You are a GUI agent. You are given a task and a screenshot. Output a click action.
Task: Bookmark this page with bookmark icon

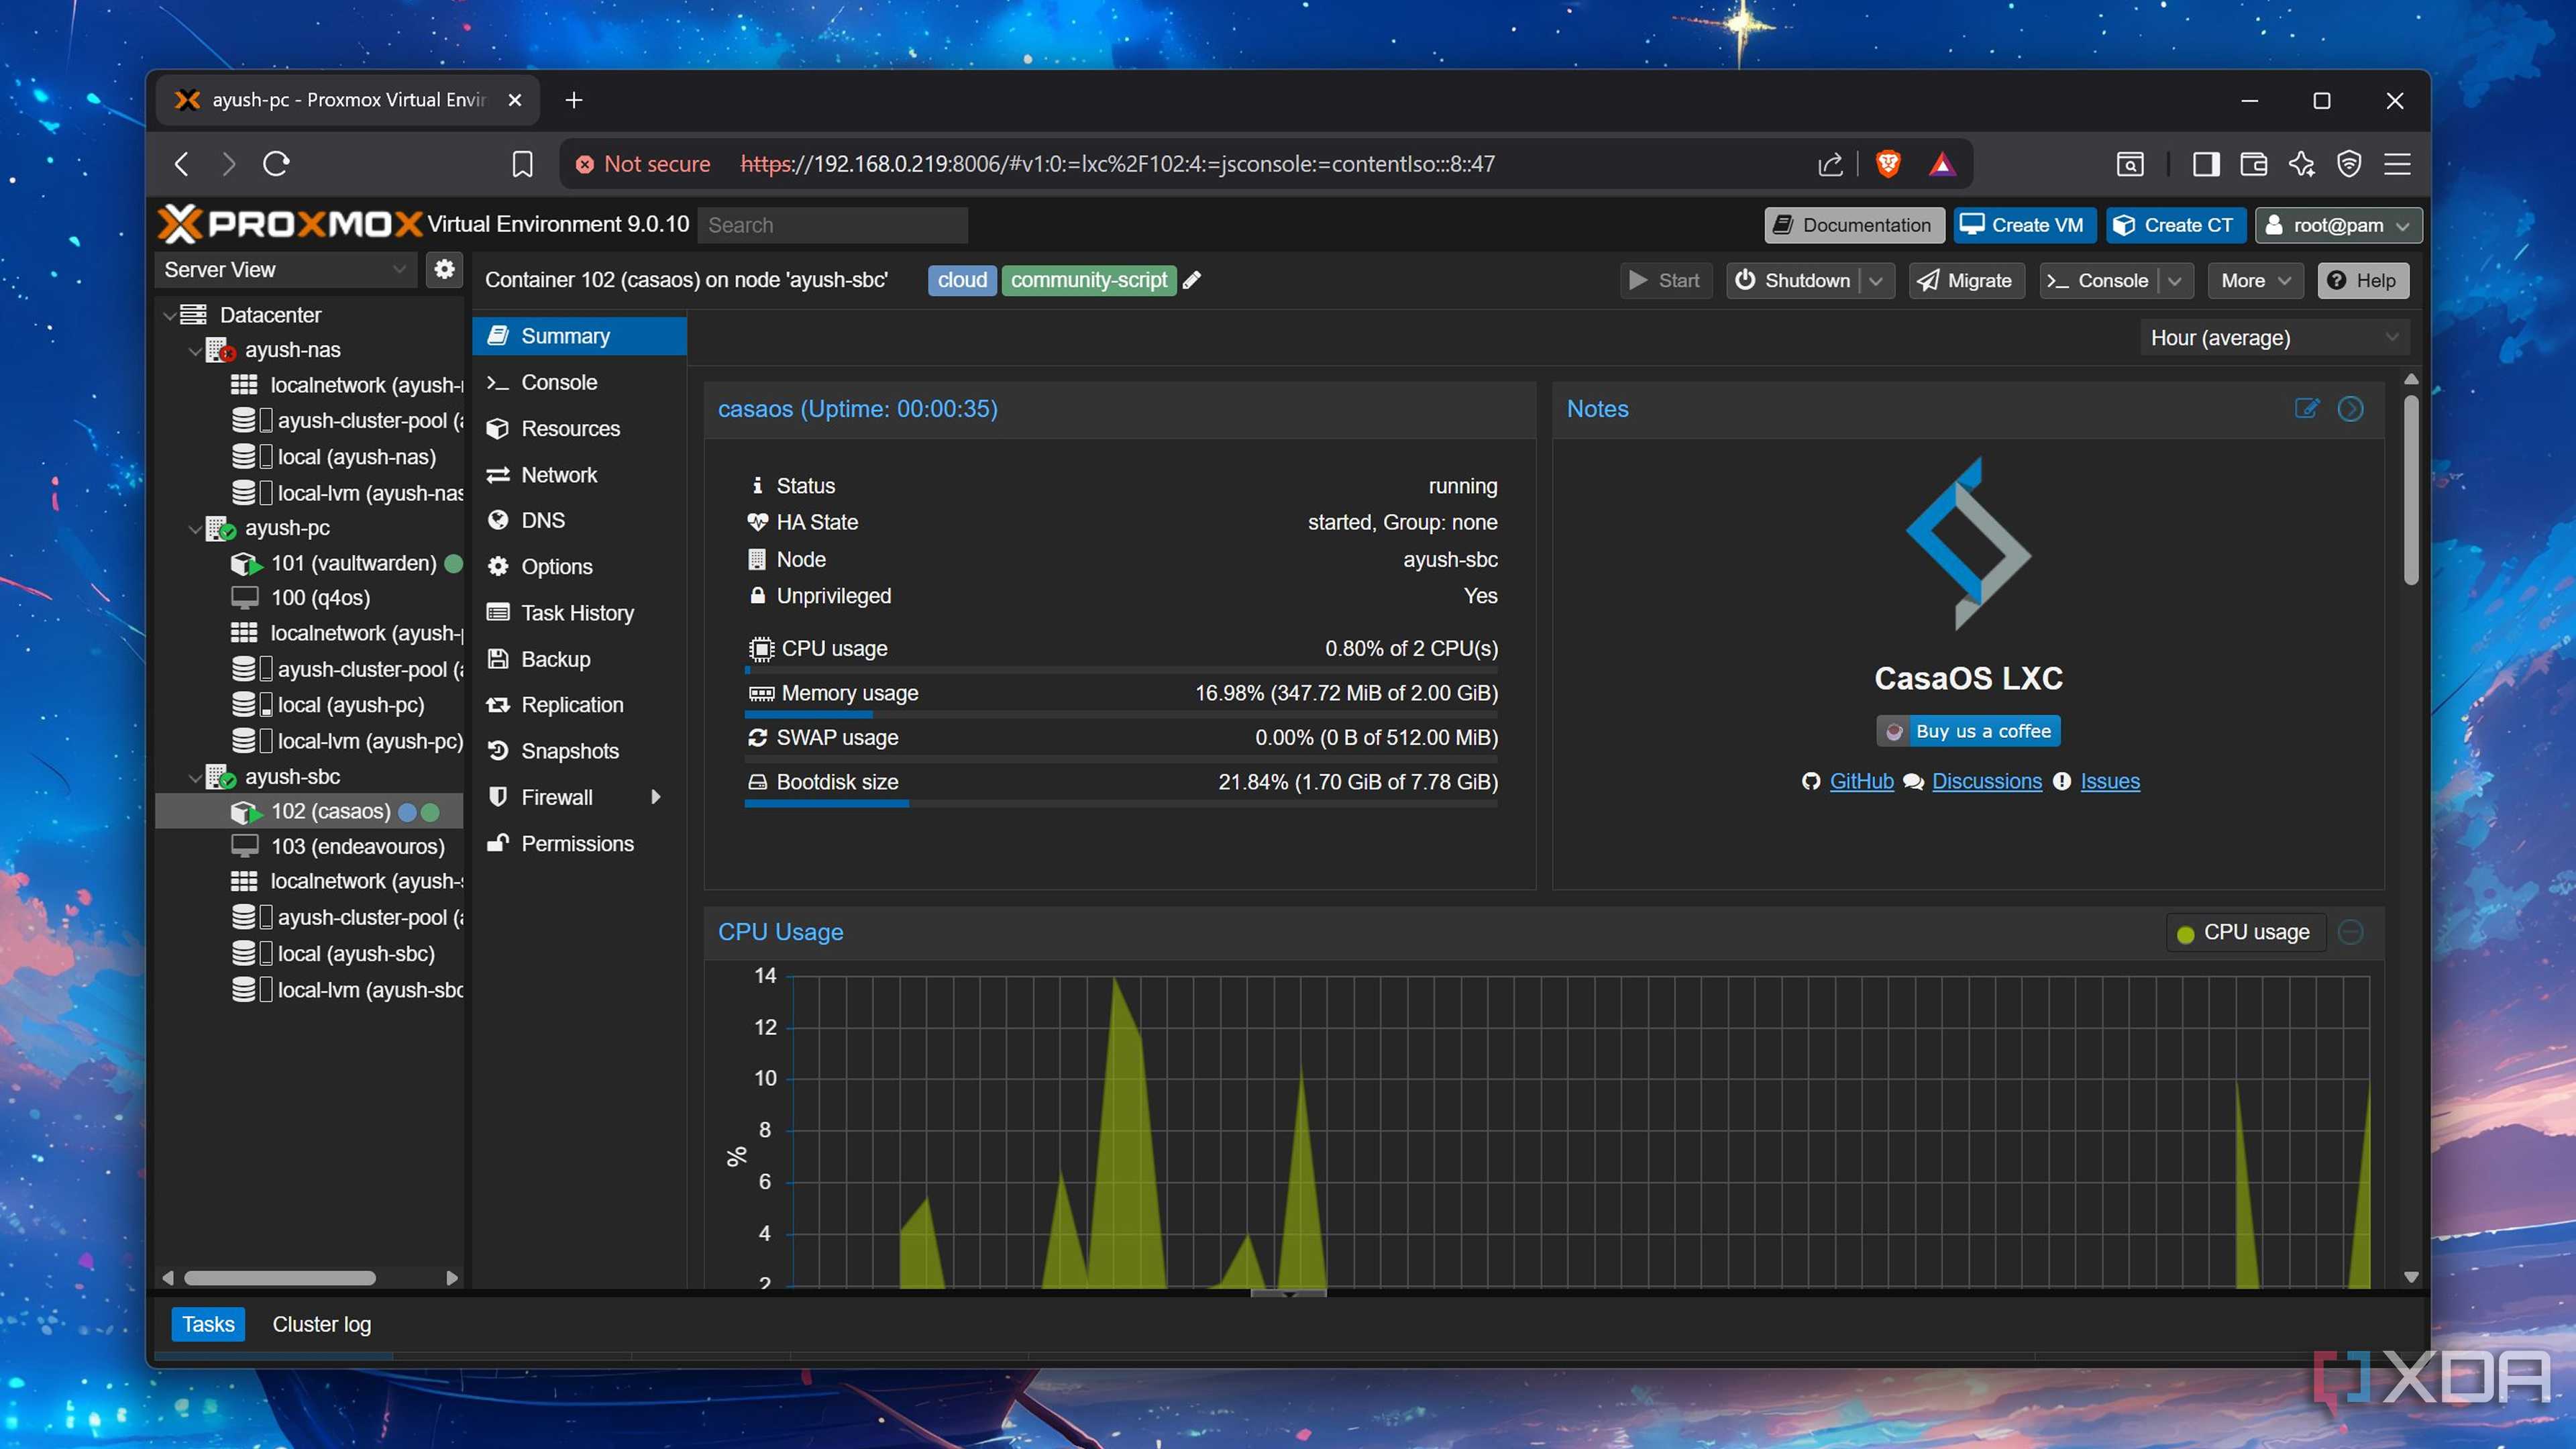click(522, 164)
